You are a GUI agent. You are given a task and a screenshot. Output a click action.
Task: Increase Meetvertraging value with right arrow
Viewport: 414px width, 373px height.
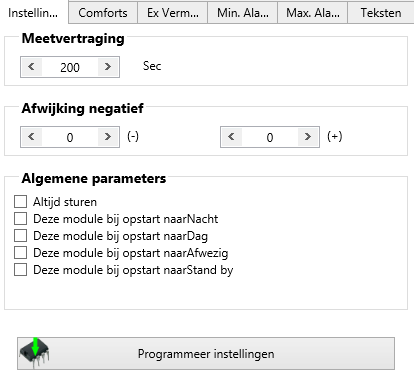click(108, 67)
